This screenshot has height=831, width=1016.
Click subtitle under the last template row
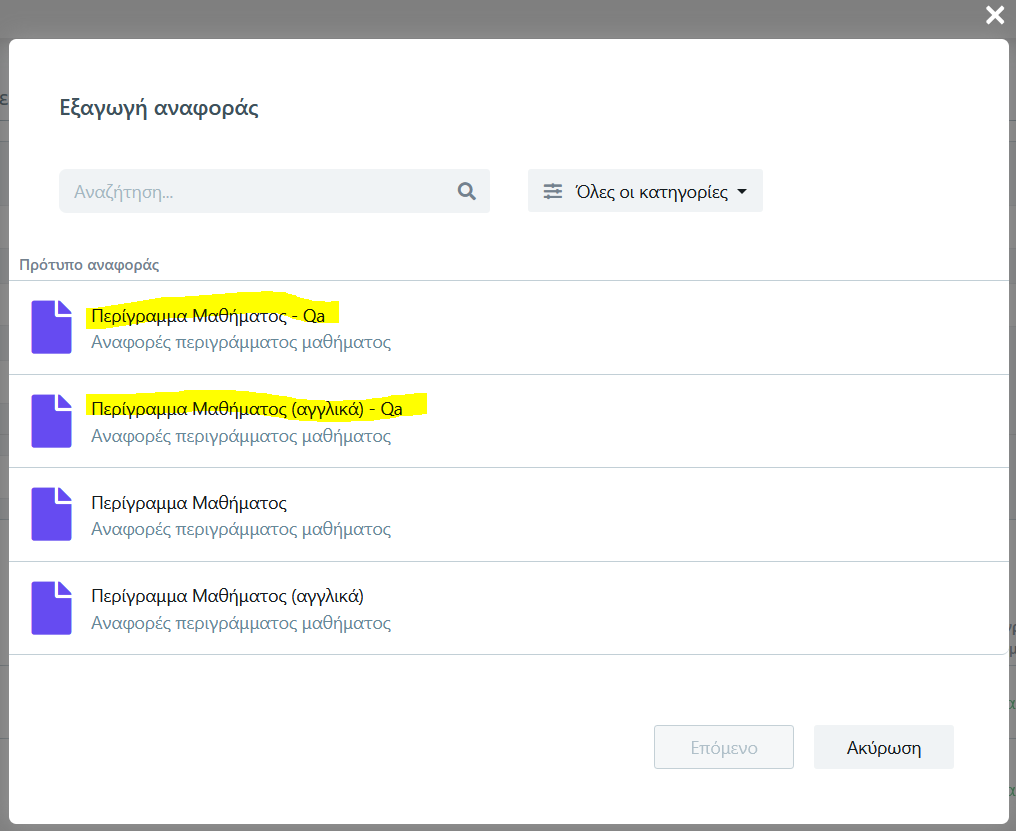tap(240, 624)
